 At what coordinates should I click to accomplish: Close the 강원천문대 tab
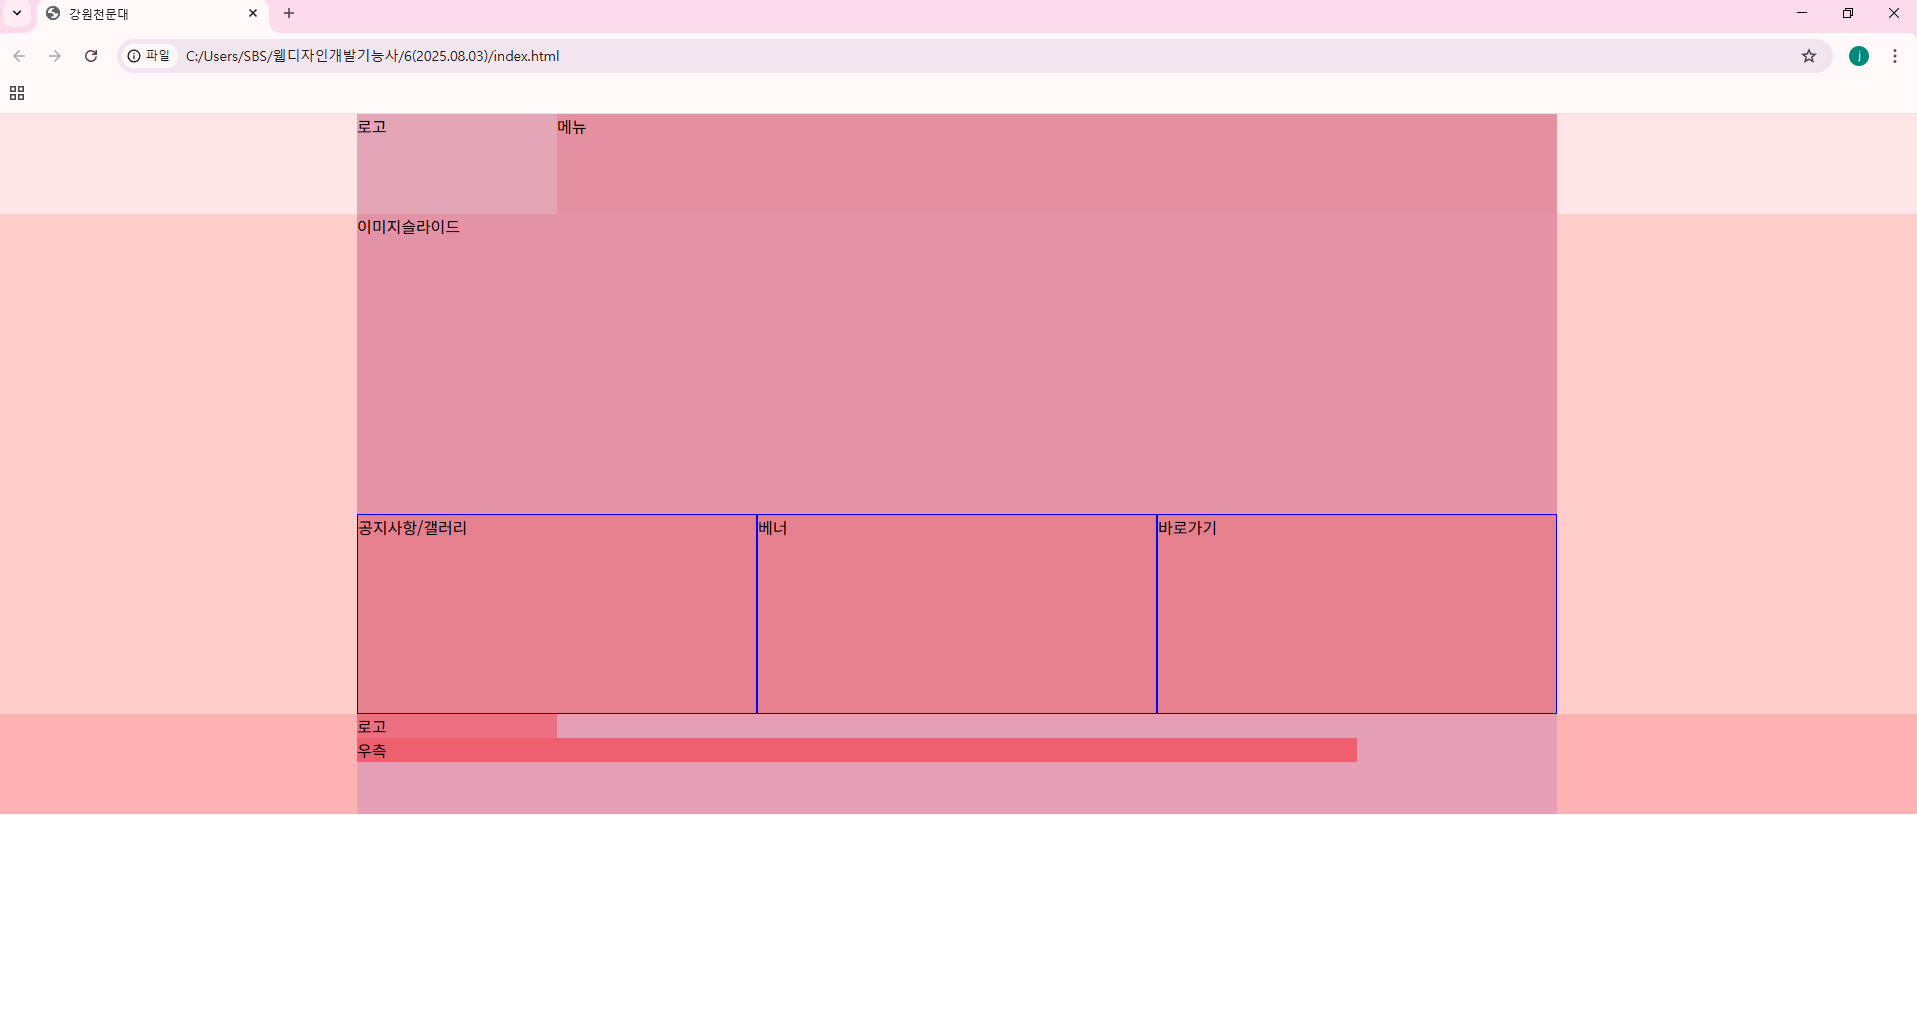253,13
